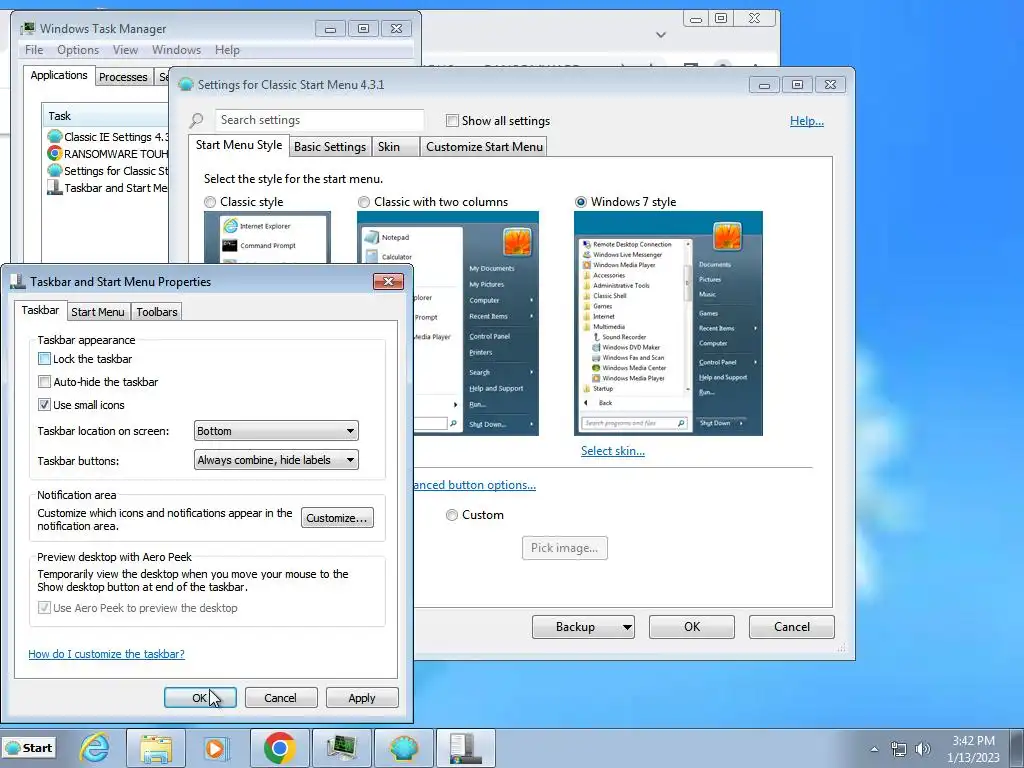1024x768 pixels.
Task: Open Internet Explorer from the taskbar
Action: 95,747
